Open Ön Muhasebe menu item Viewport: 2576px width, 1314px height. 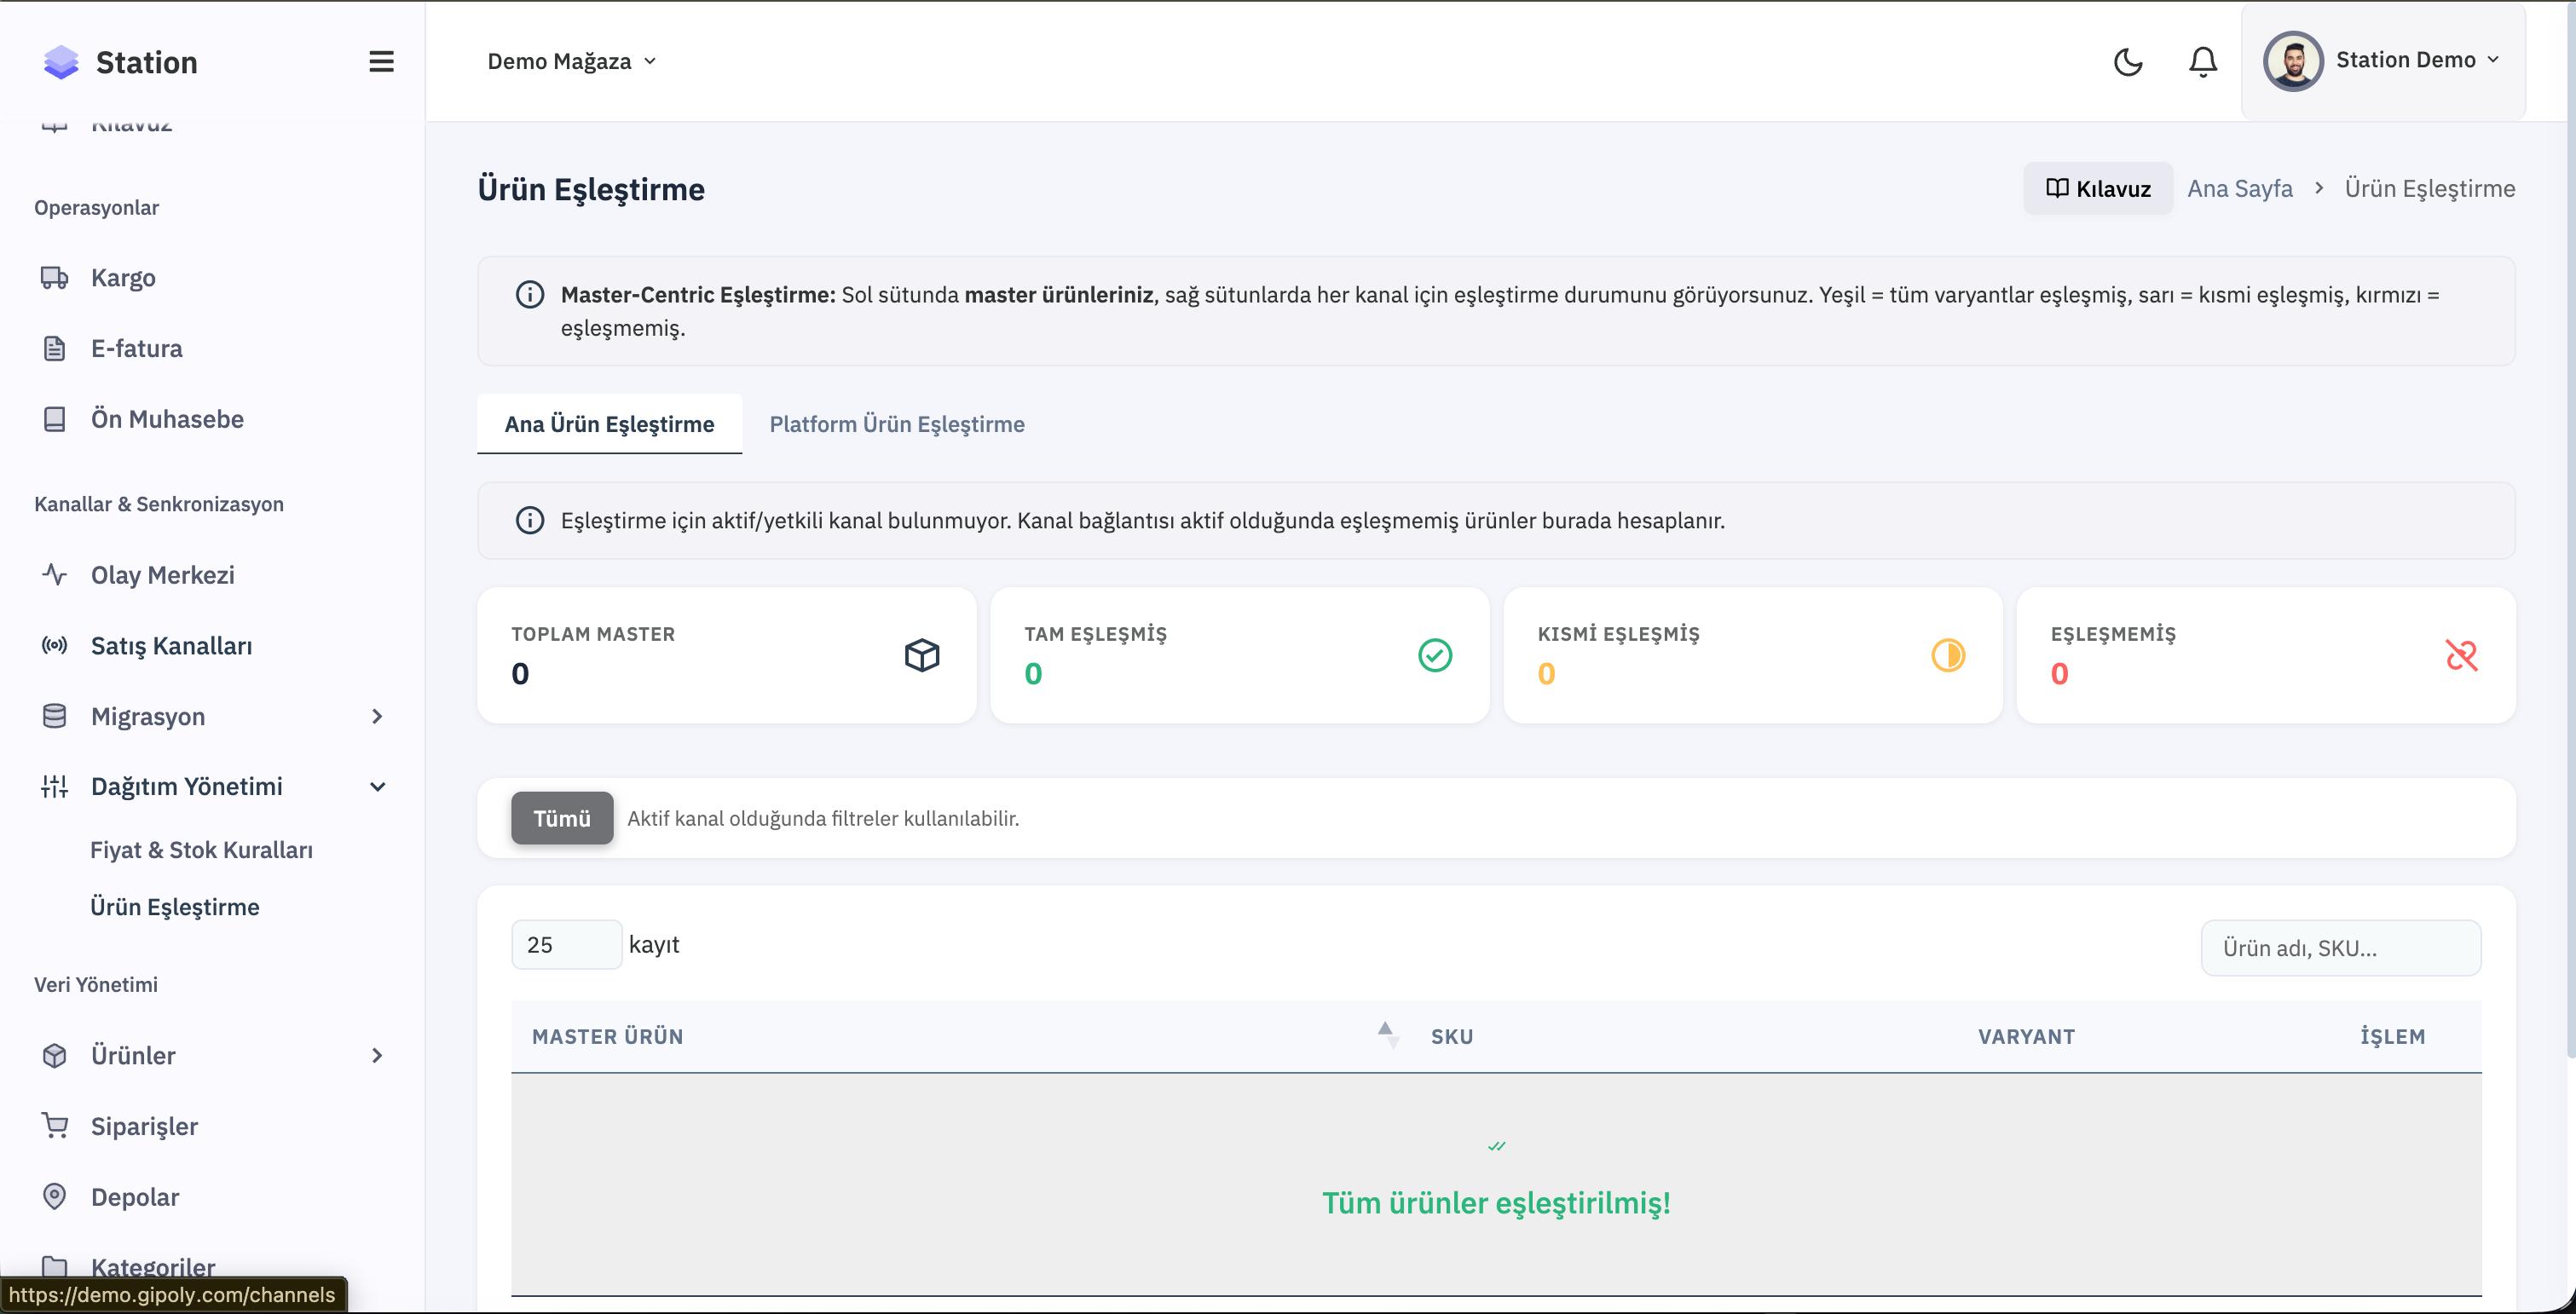(x=167, y=419)
